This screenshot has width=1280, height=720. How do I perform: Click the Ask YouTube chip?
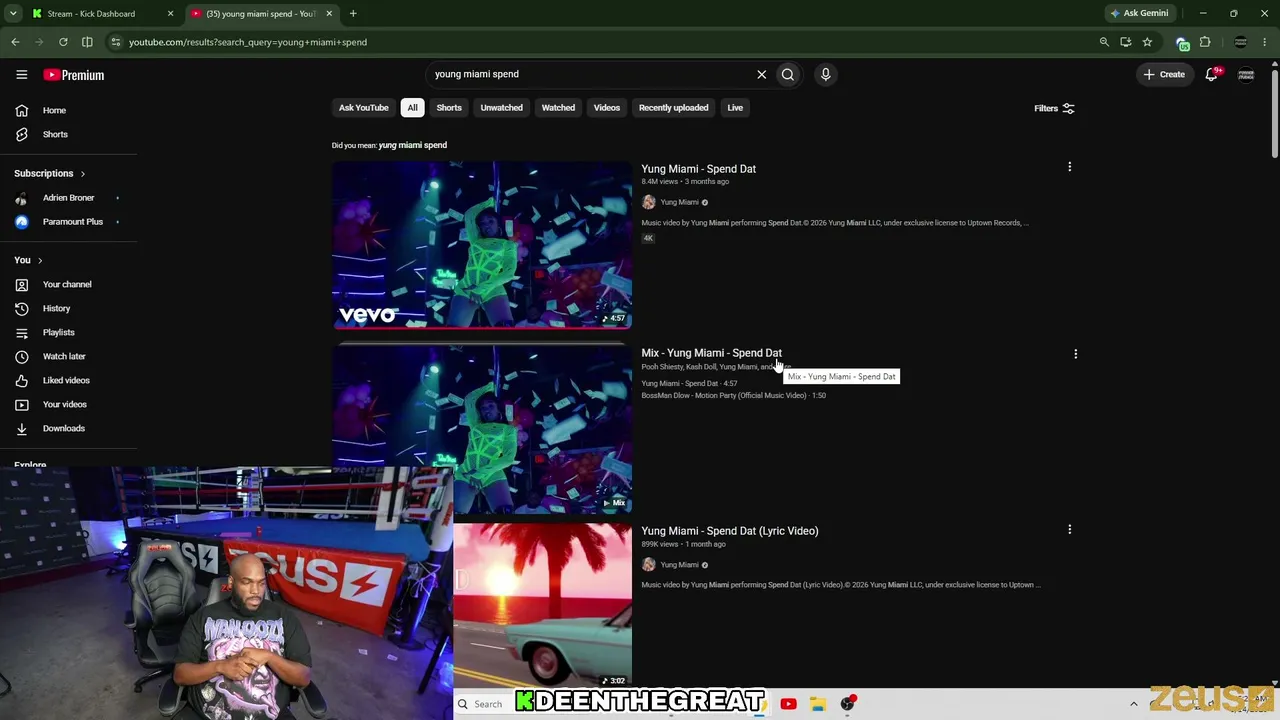363,108
